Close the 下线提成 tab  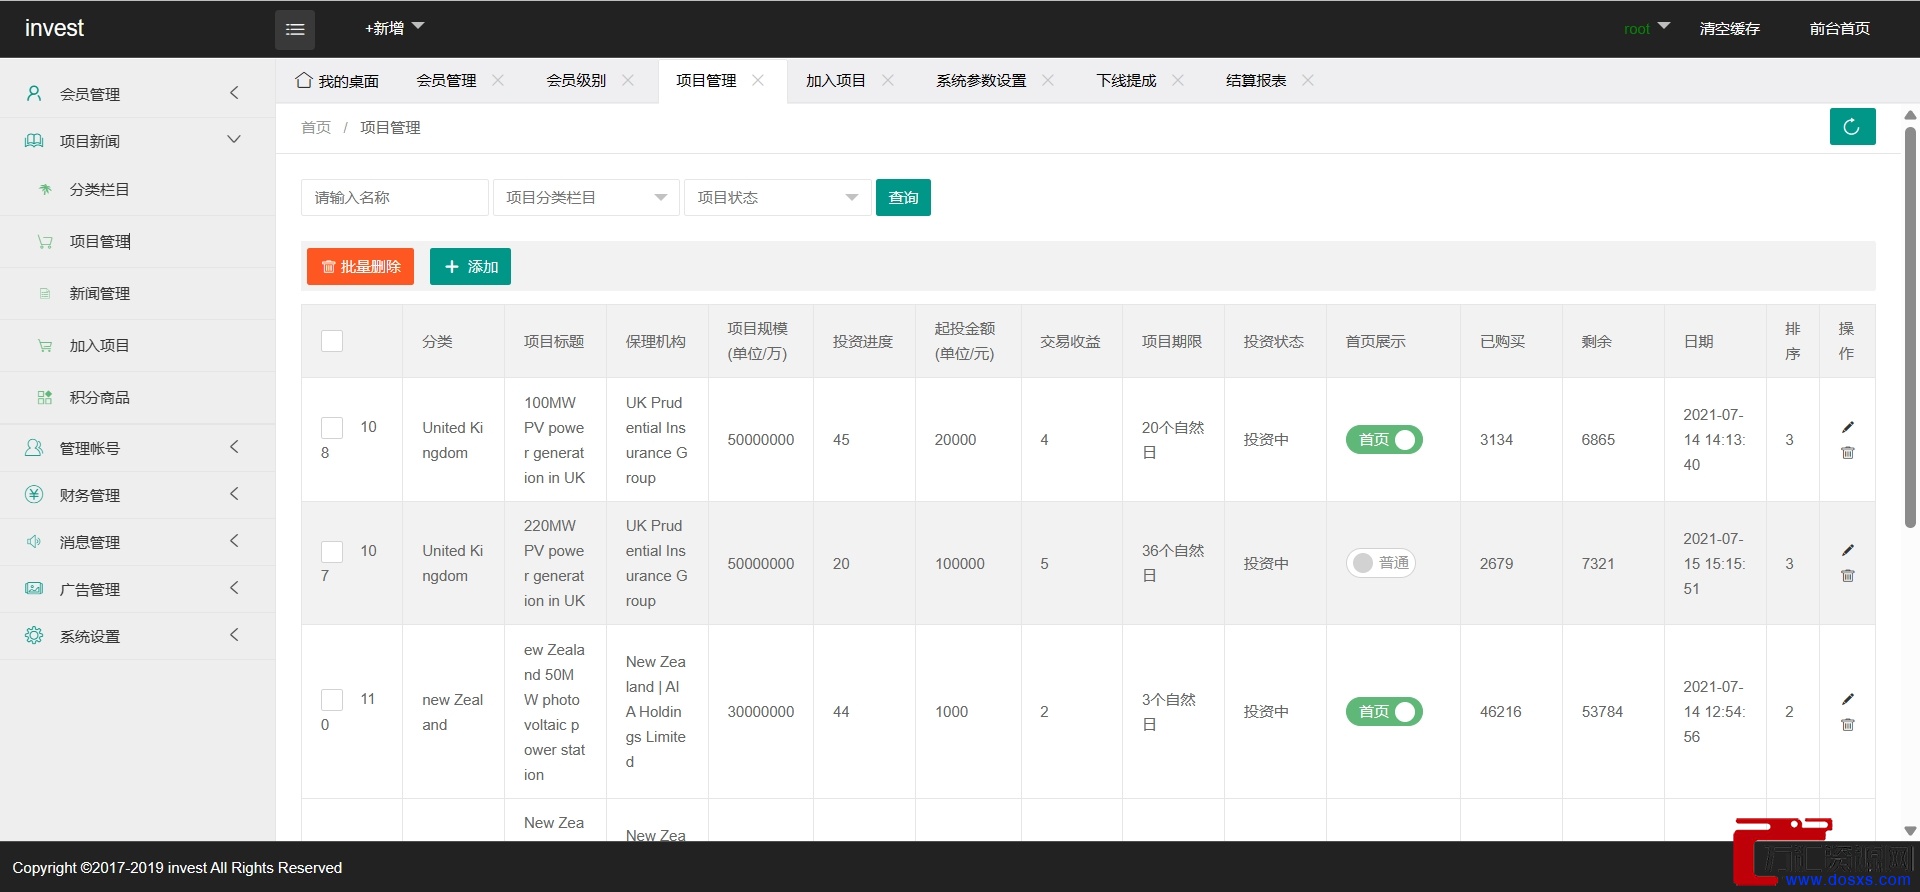1178,80
